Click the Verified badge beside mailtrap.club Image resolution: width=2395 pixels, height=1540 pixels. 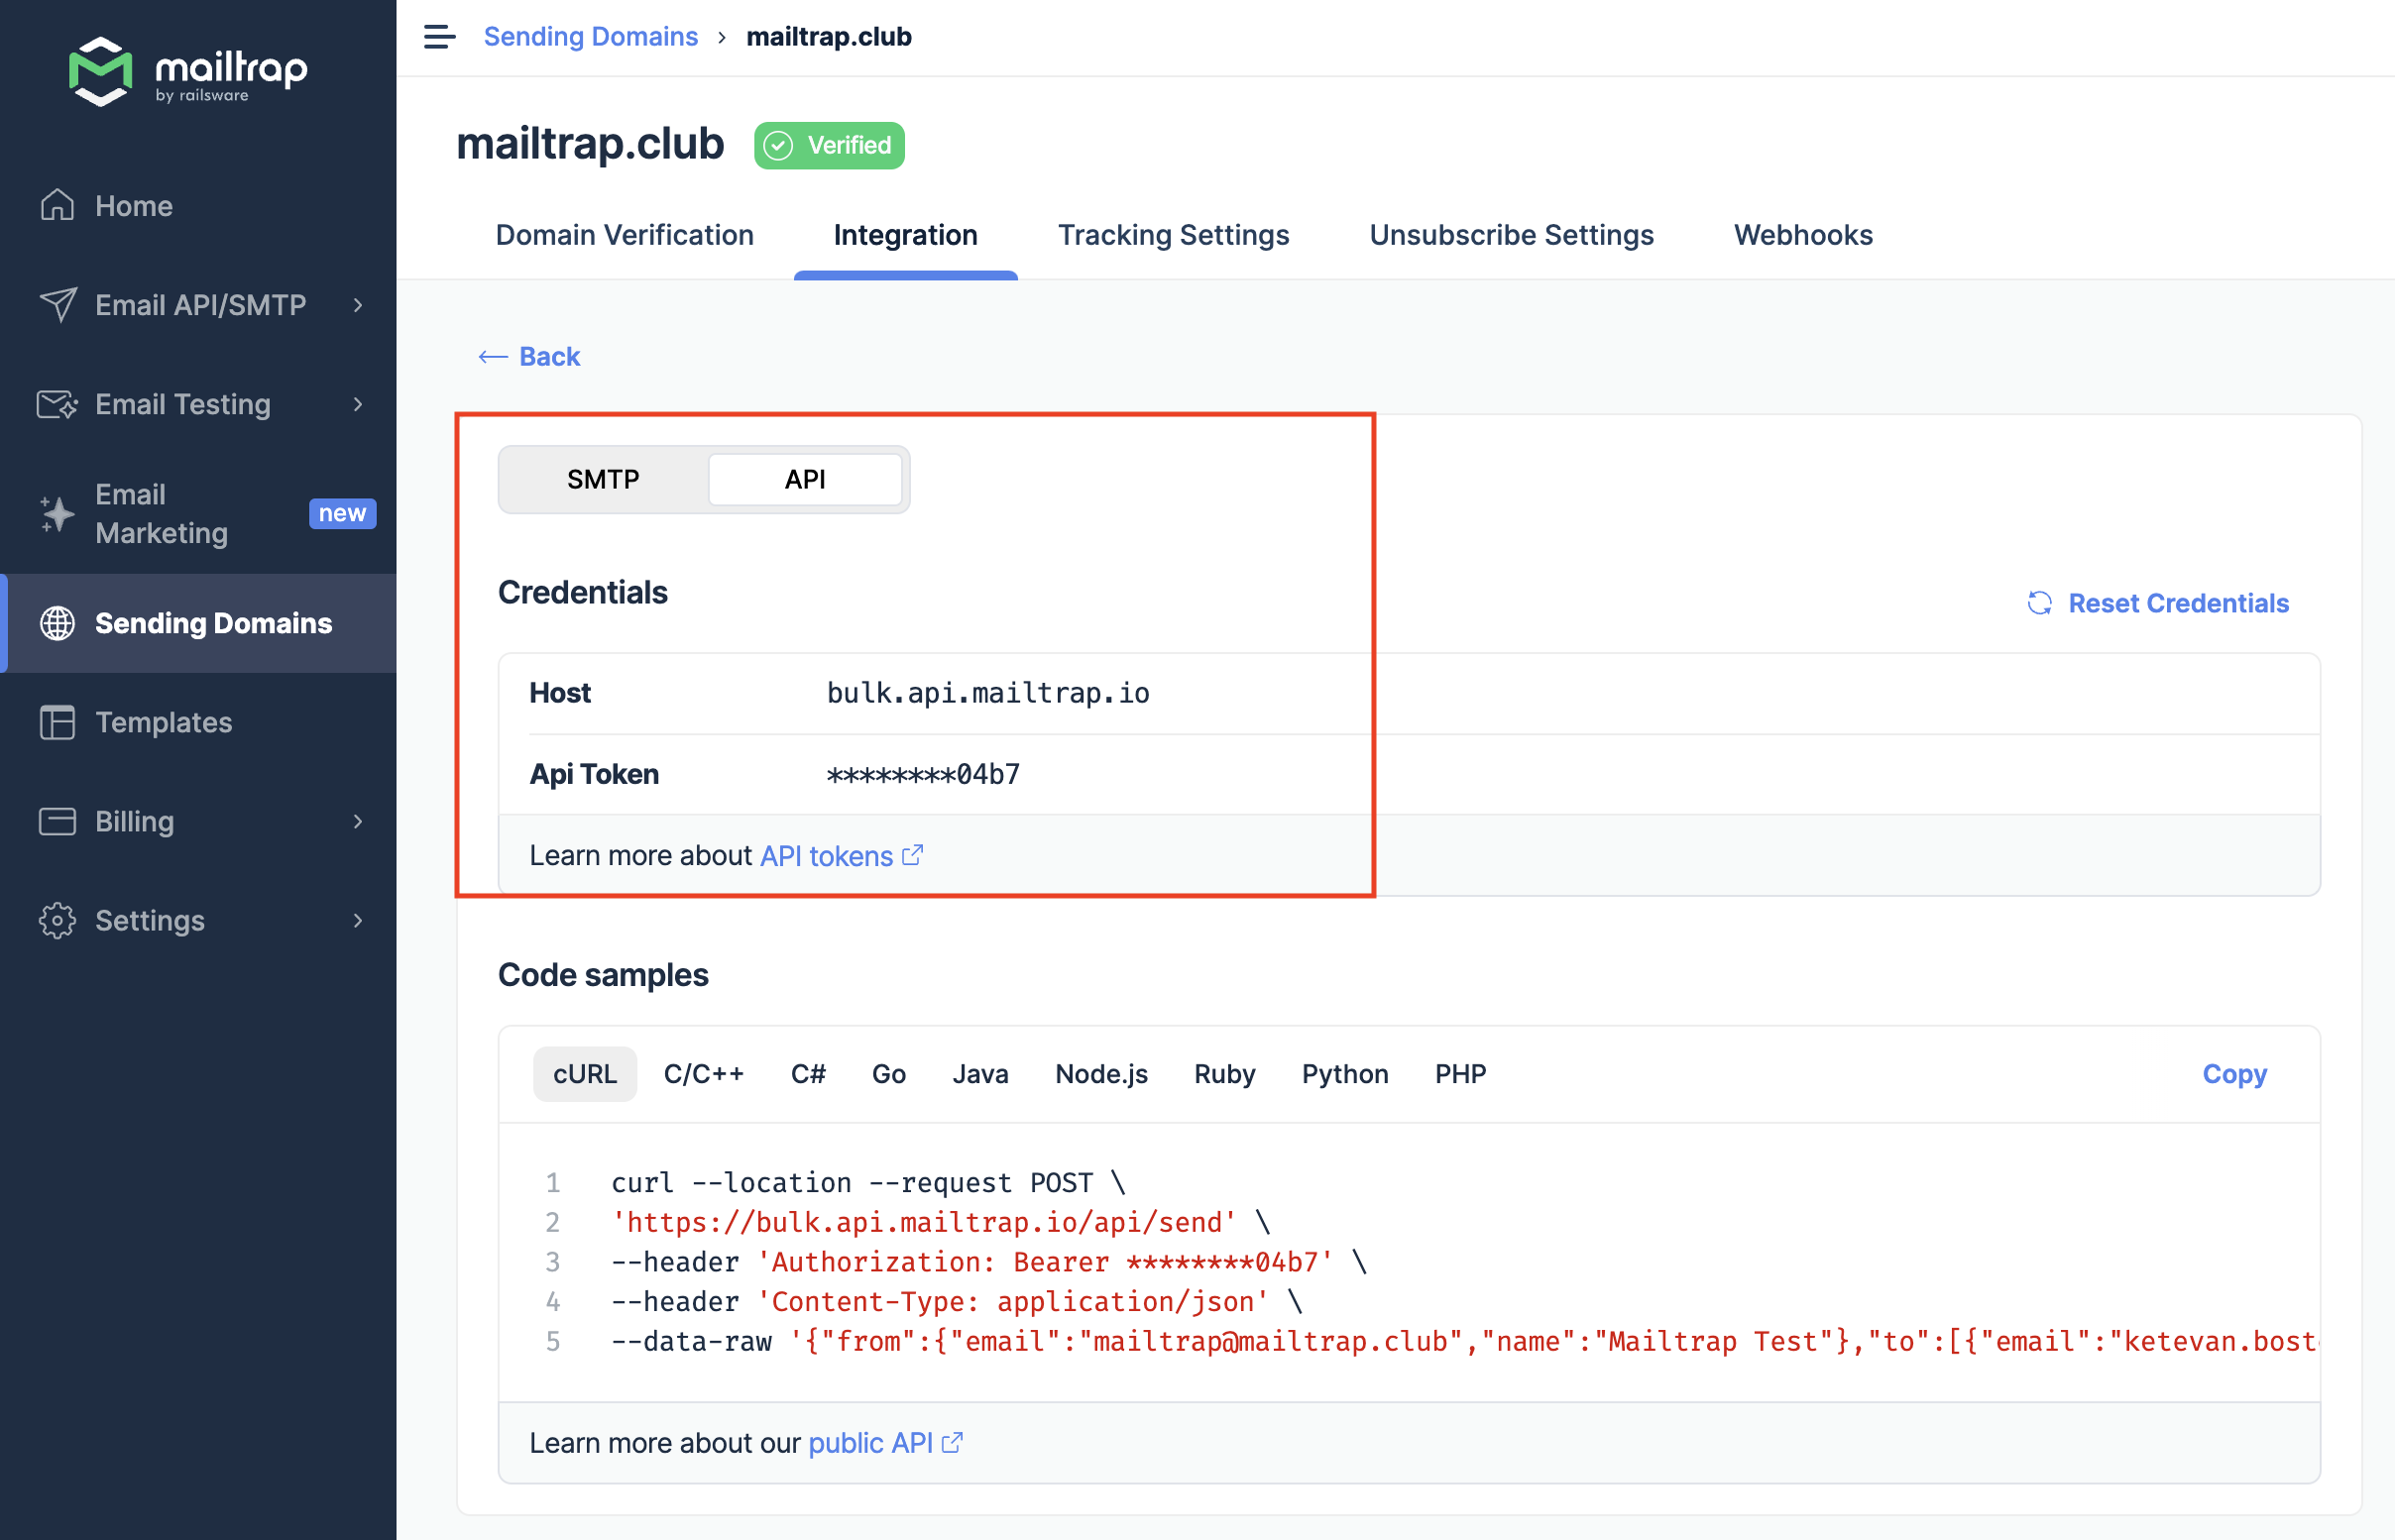click(828, 145)
